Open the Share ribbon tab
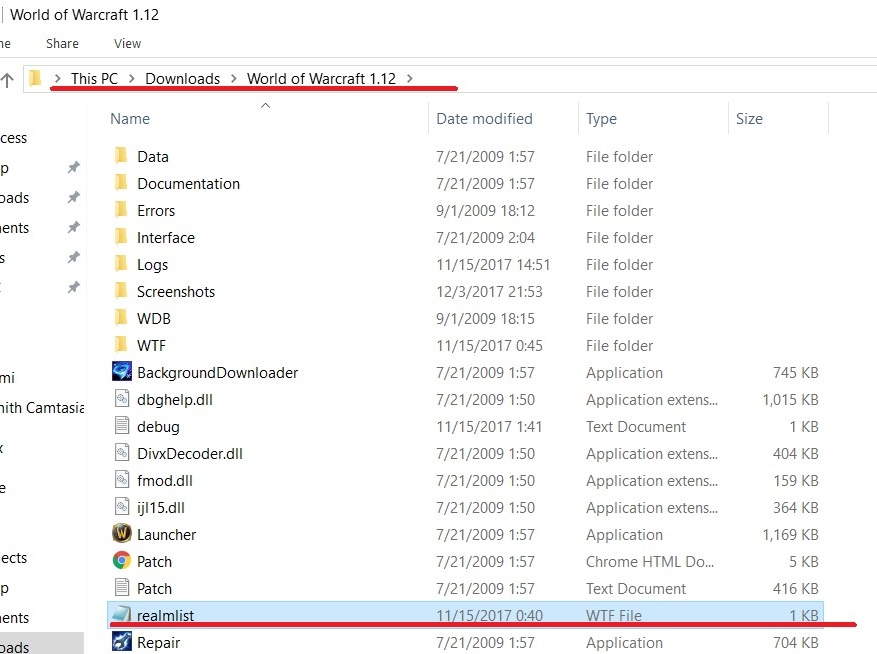Screen dimensions: 877x654 62,44
